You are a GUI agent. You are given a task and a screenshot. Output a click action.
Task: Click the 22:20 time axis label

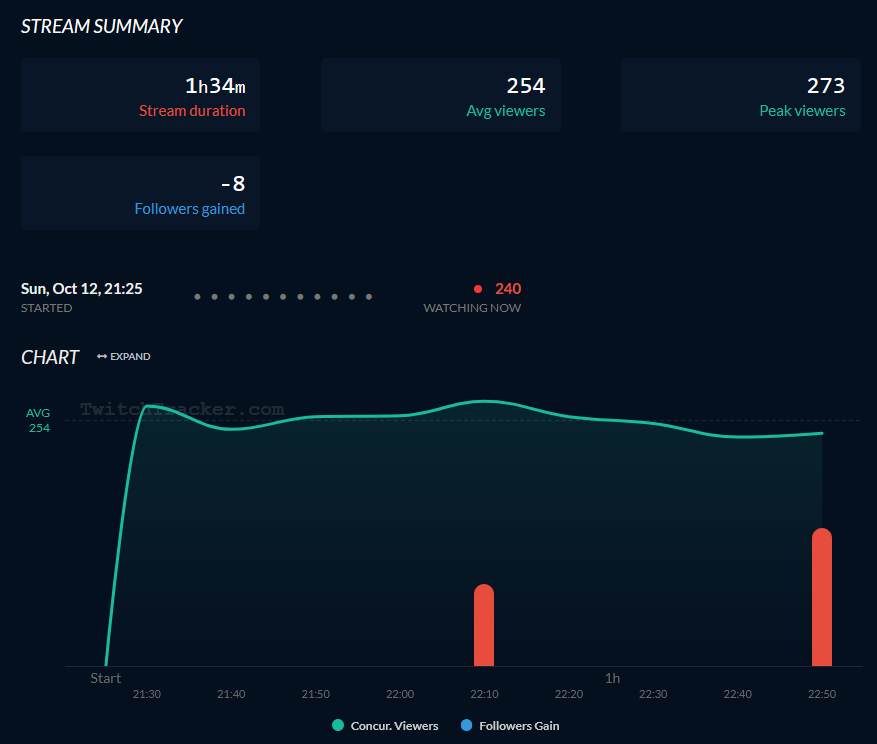(x=569, y=694)
